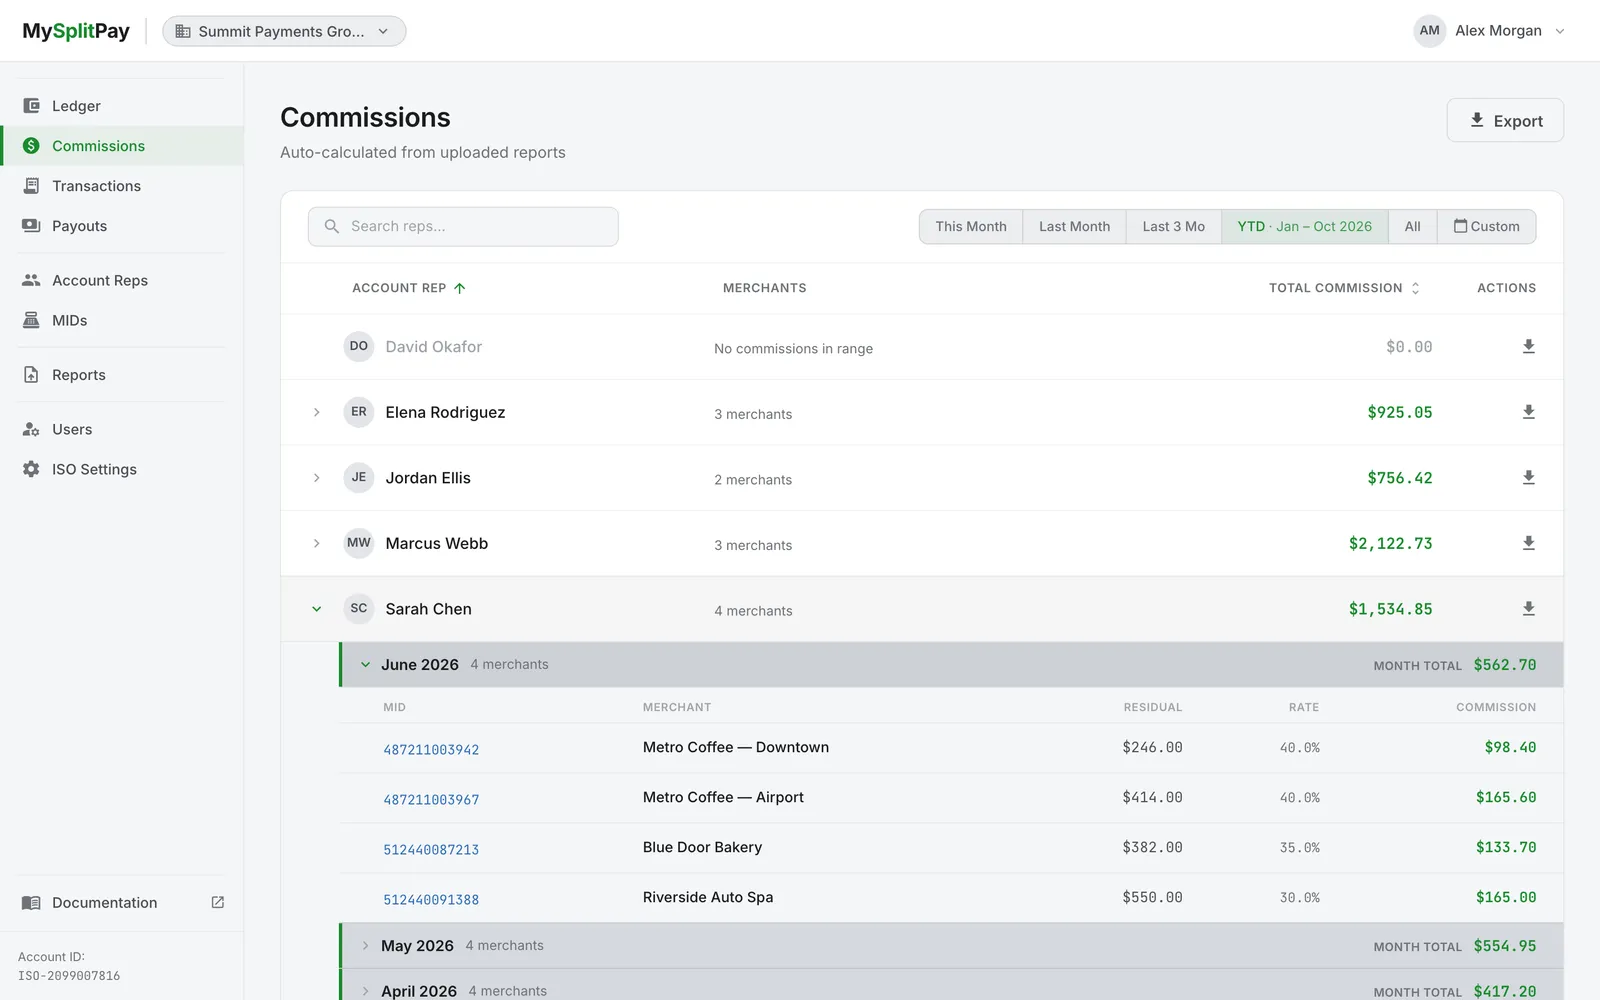Click the ISO Settings gear icon
This screenshot has height=1000, width=1600.
pyautogui.click(x=31, y=469)
